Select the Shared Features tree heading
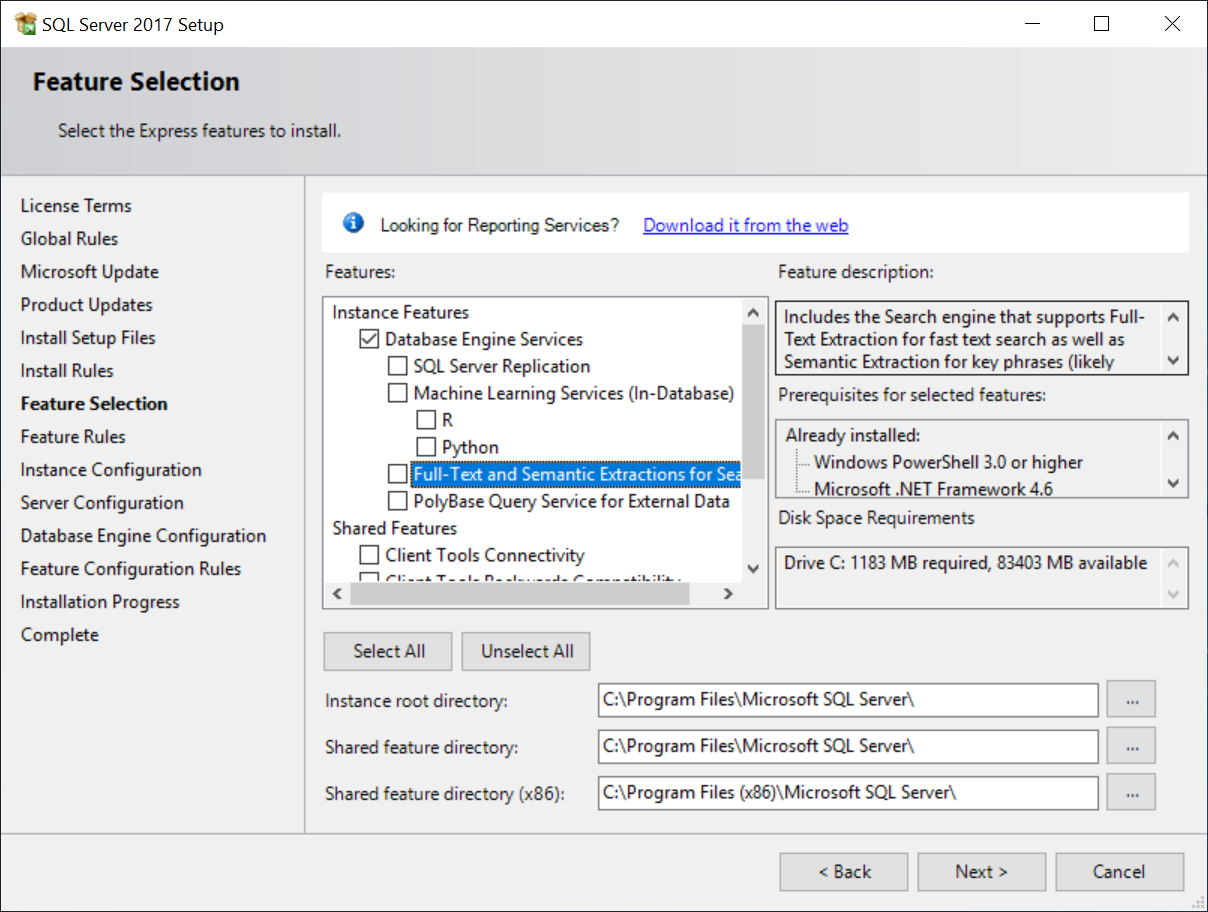 pyautogui.click(x=394, y=528)
